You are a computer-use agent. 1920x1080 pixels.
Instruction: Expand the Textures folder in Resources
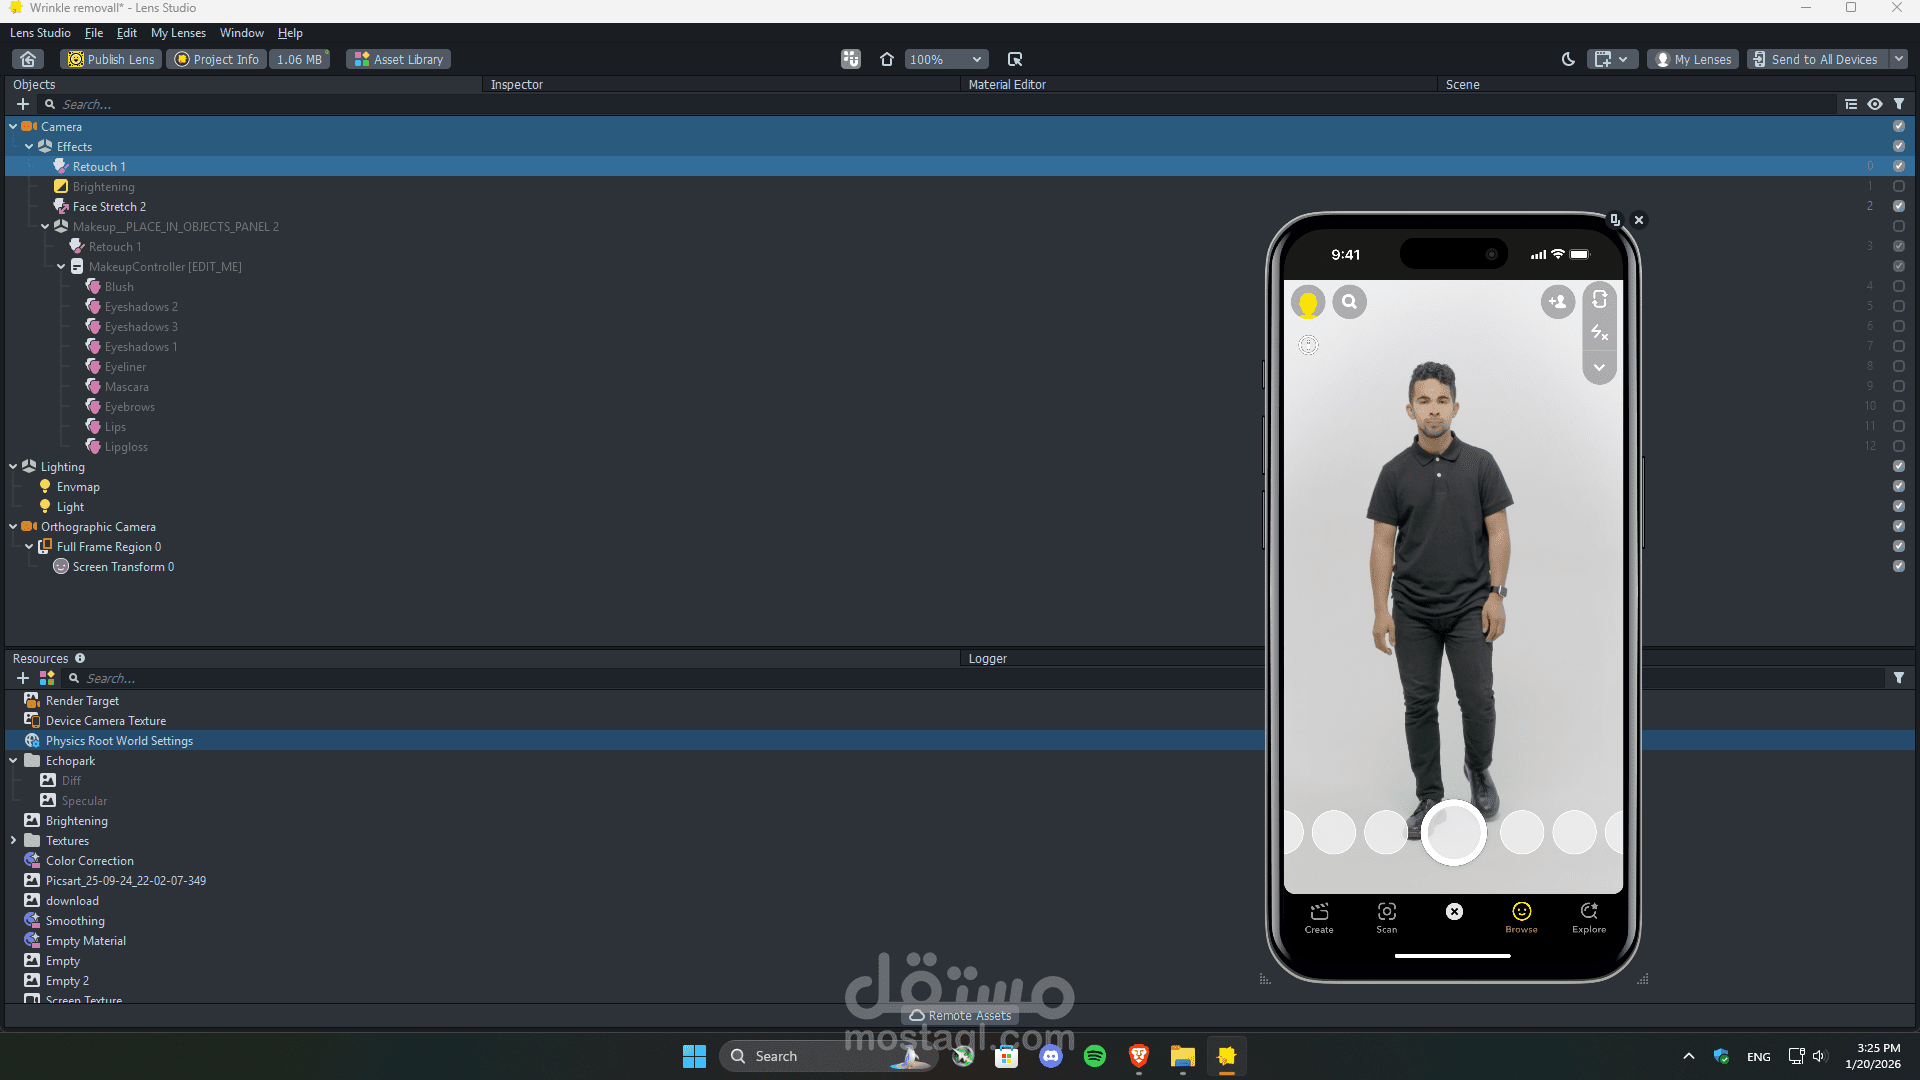click(x=13, y=841)
